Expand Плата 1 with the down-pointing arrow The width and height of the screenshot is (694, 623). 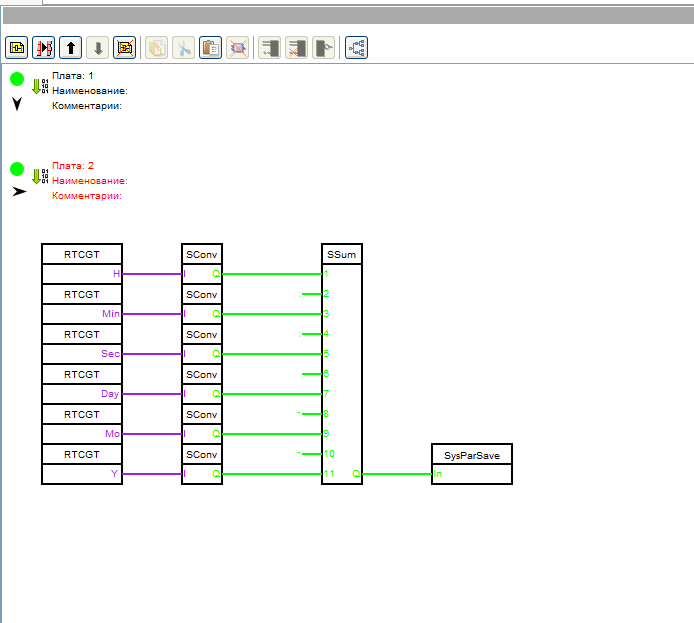(17, 104)
